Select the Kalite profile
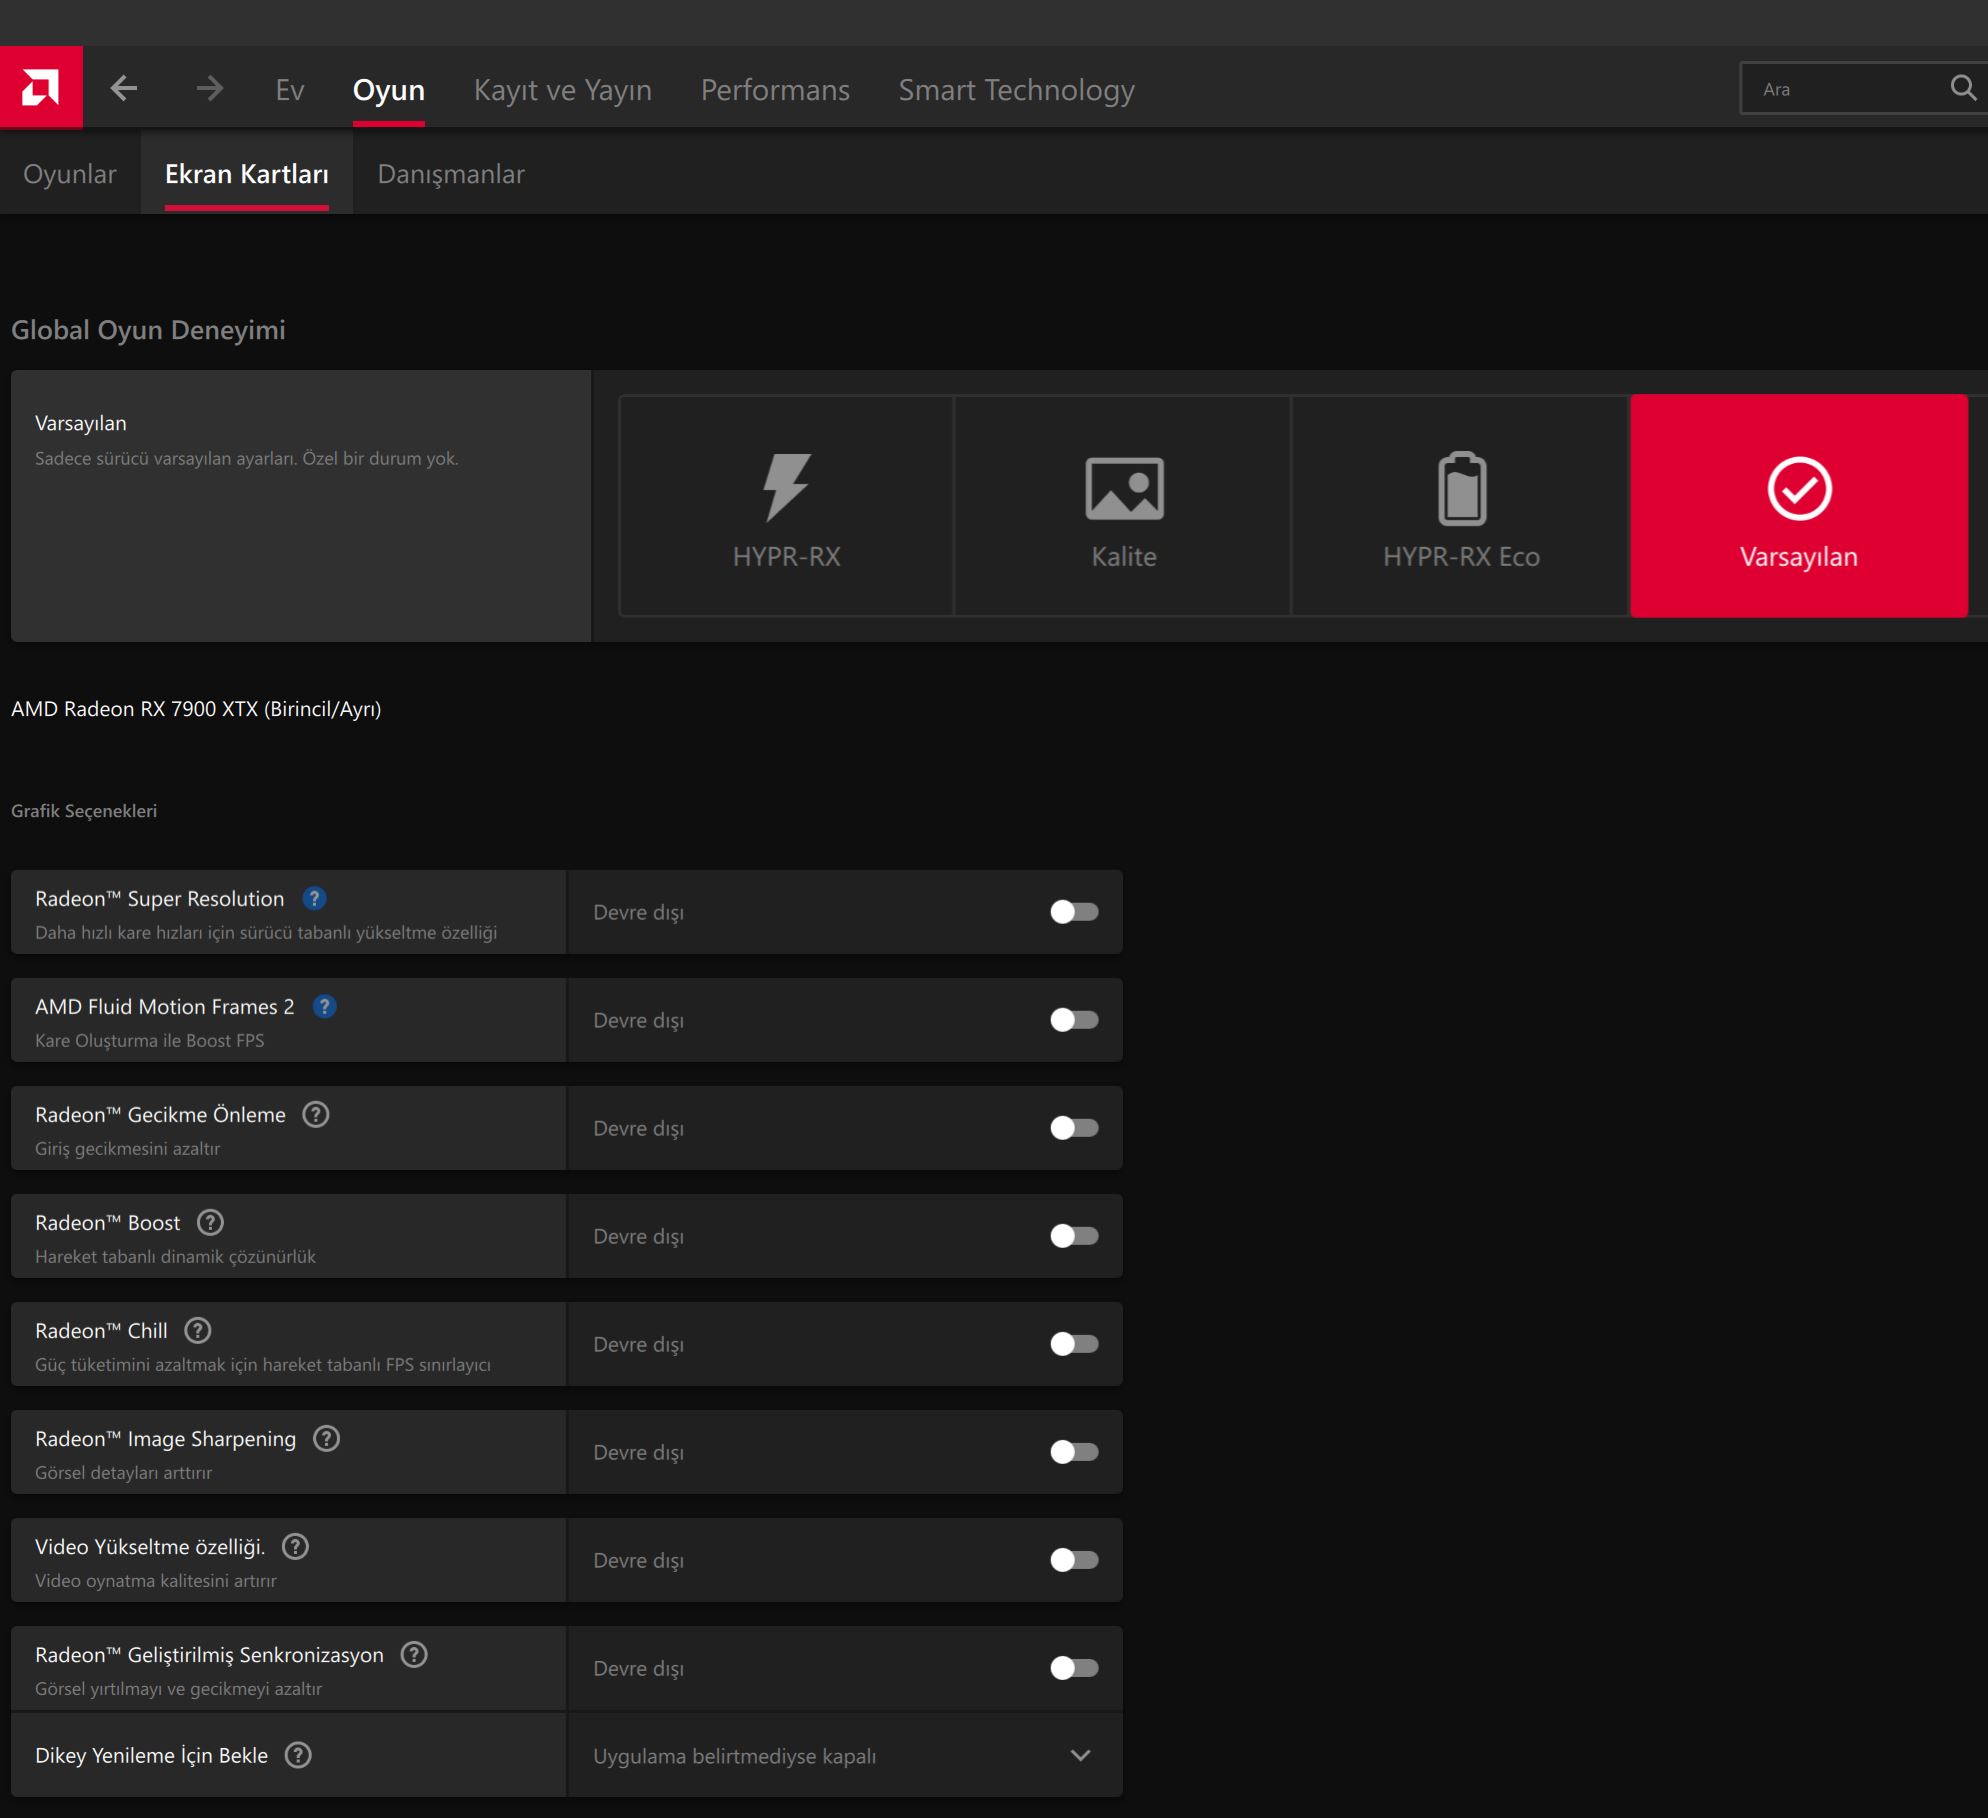The width and height of the screenshot is (1988, 1818). (1123, 506)
